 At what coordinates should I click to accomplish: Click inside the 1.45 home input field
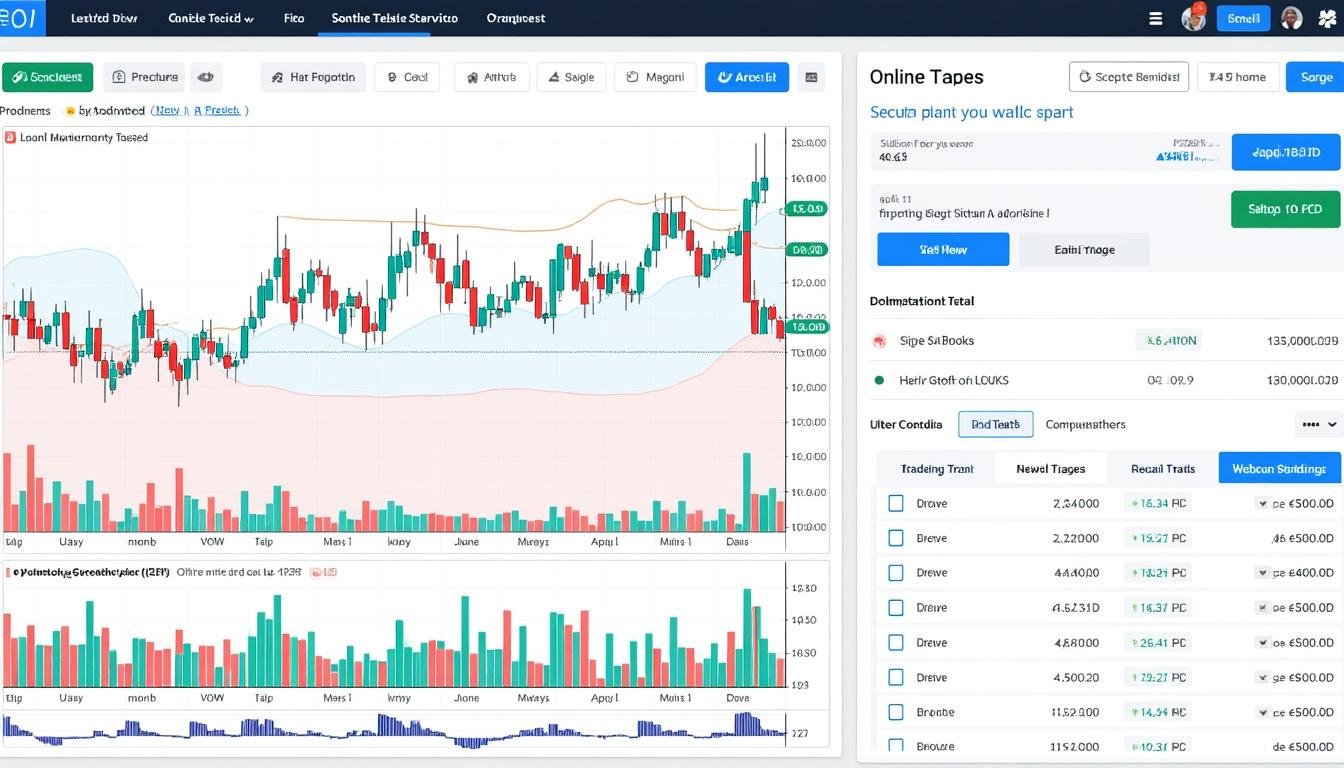[1238, 76]
